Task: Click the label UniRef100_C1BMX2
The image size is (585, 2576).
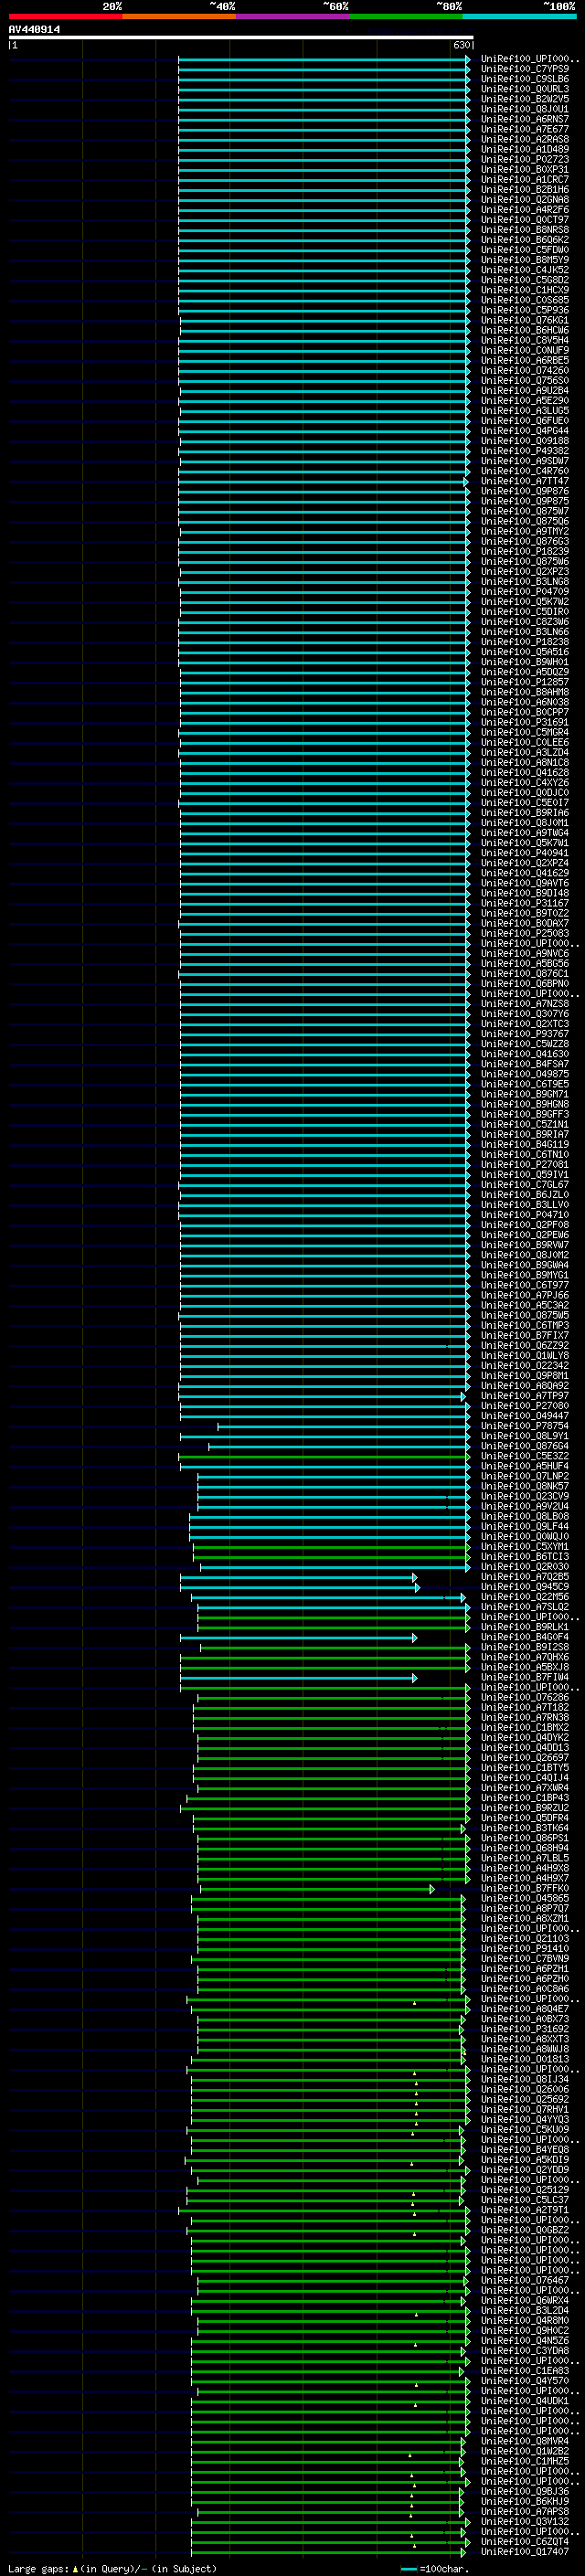Action: click(x=525, y=1727)
